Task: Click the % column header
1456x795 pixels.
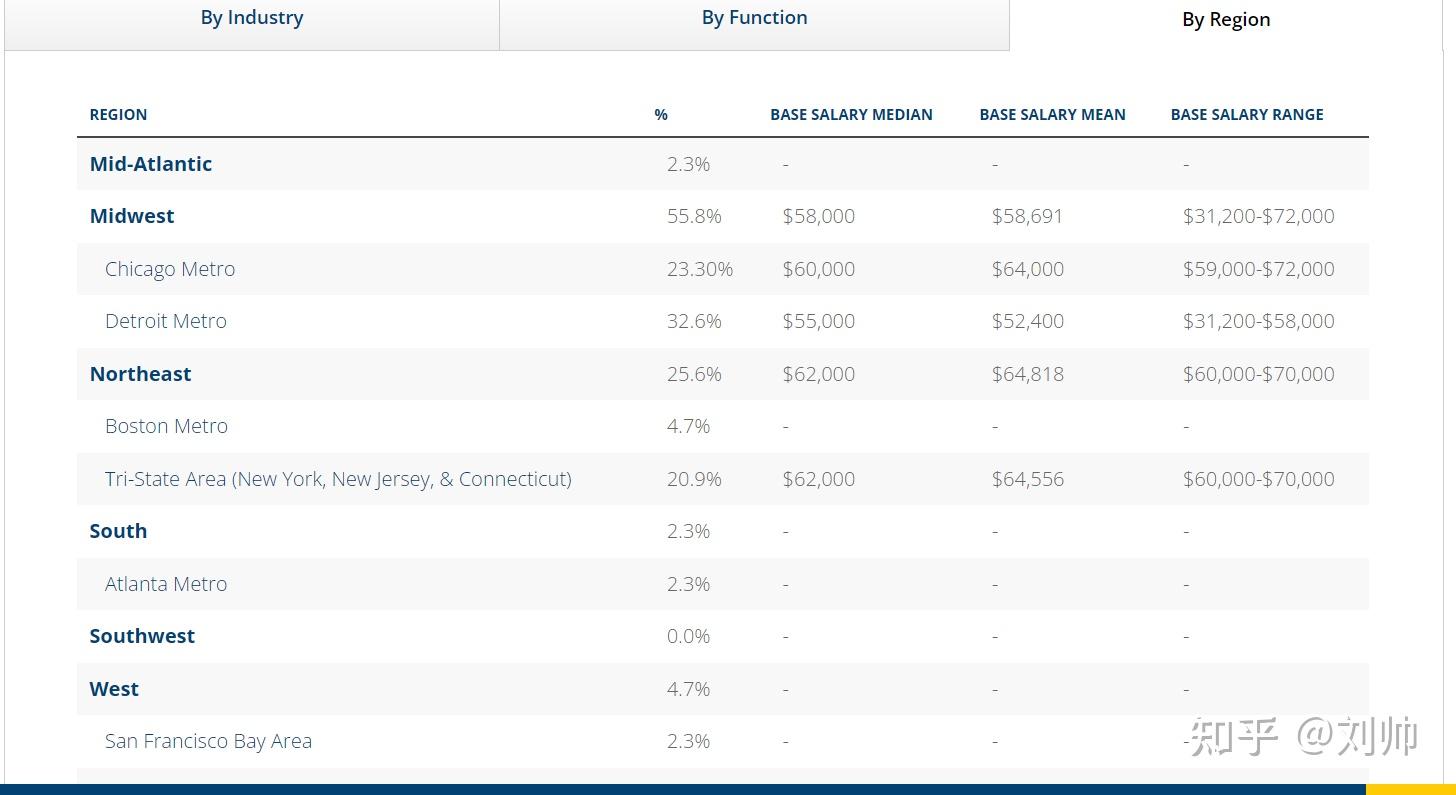Action: coord(661,115)
